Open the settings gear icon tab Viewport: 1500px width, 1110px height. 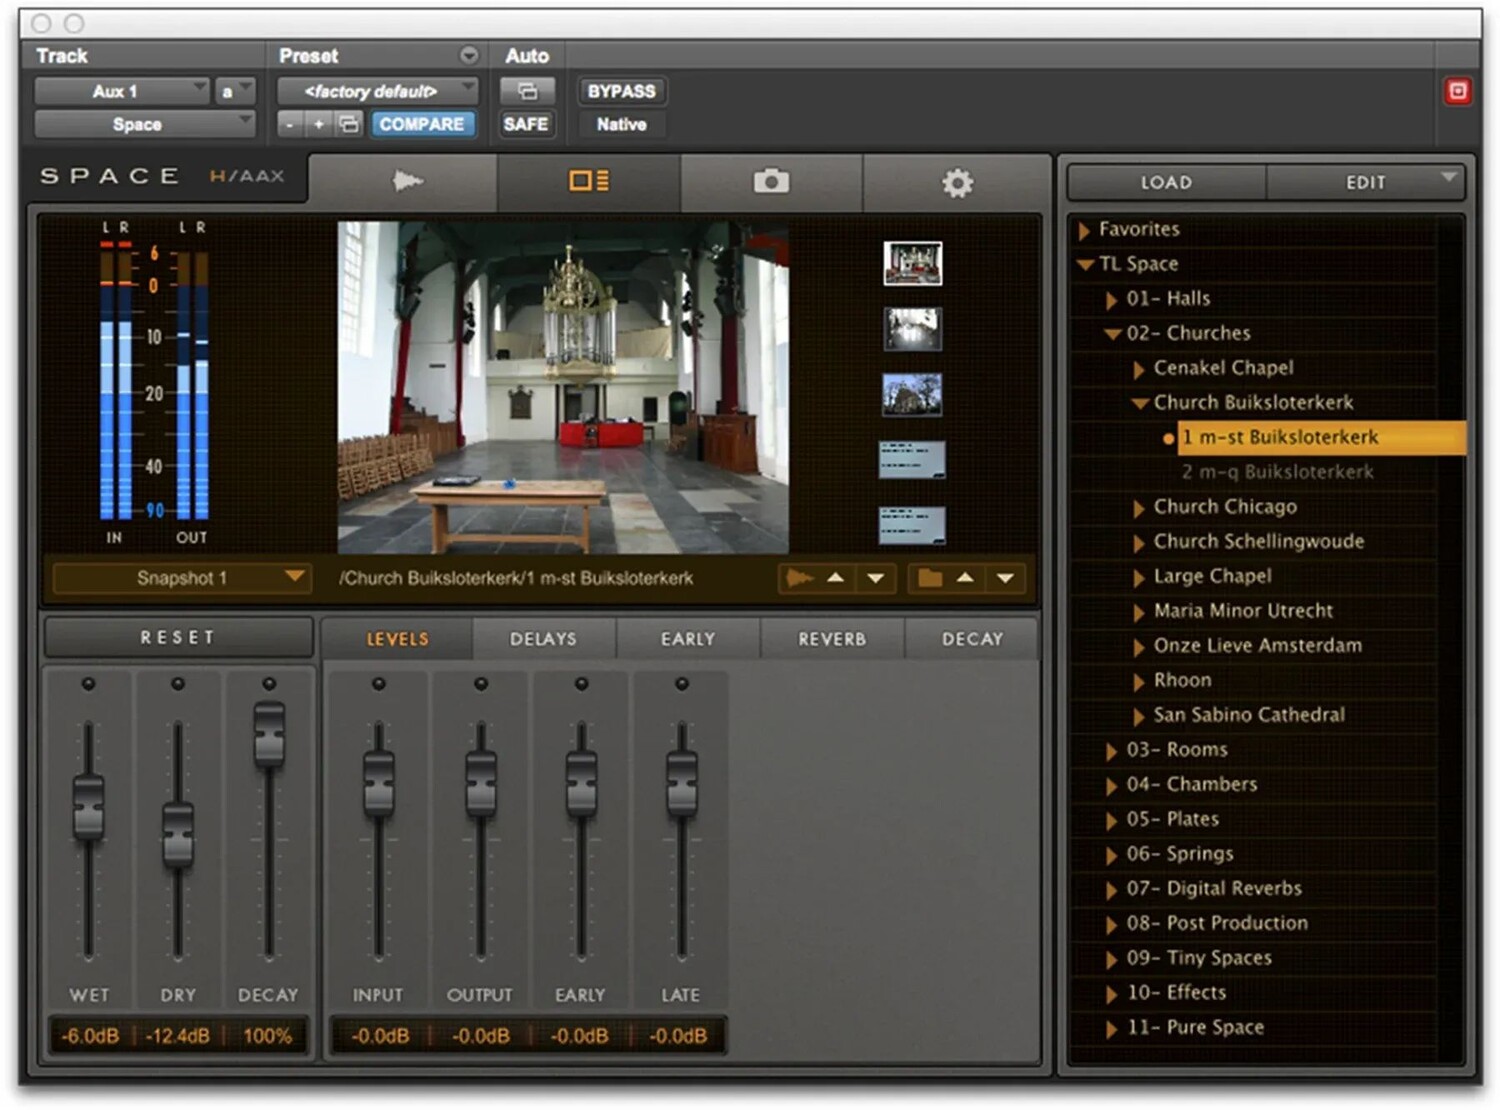click(957, 183)
